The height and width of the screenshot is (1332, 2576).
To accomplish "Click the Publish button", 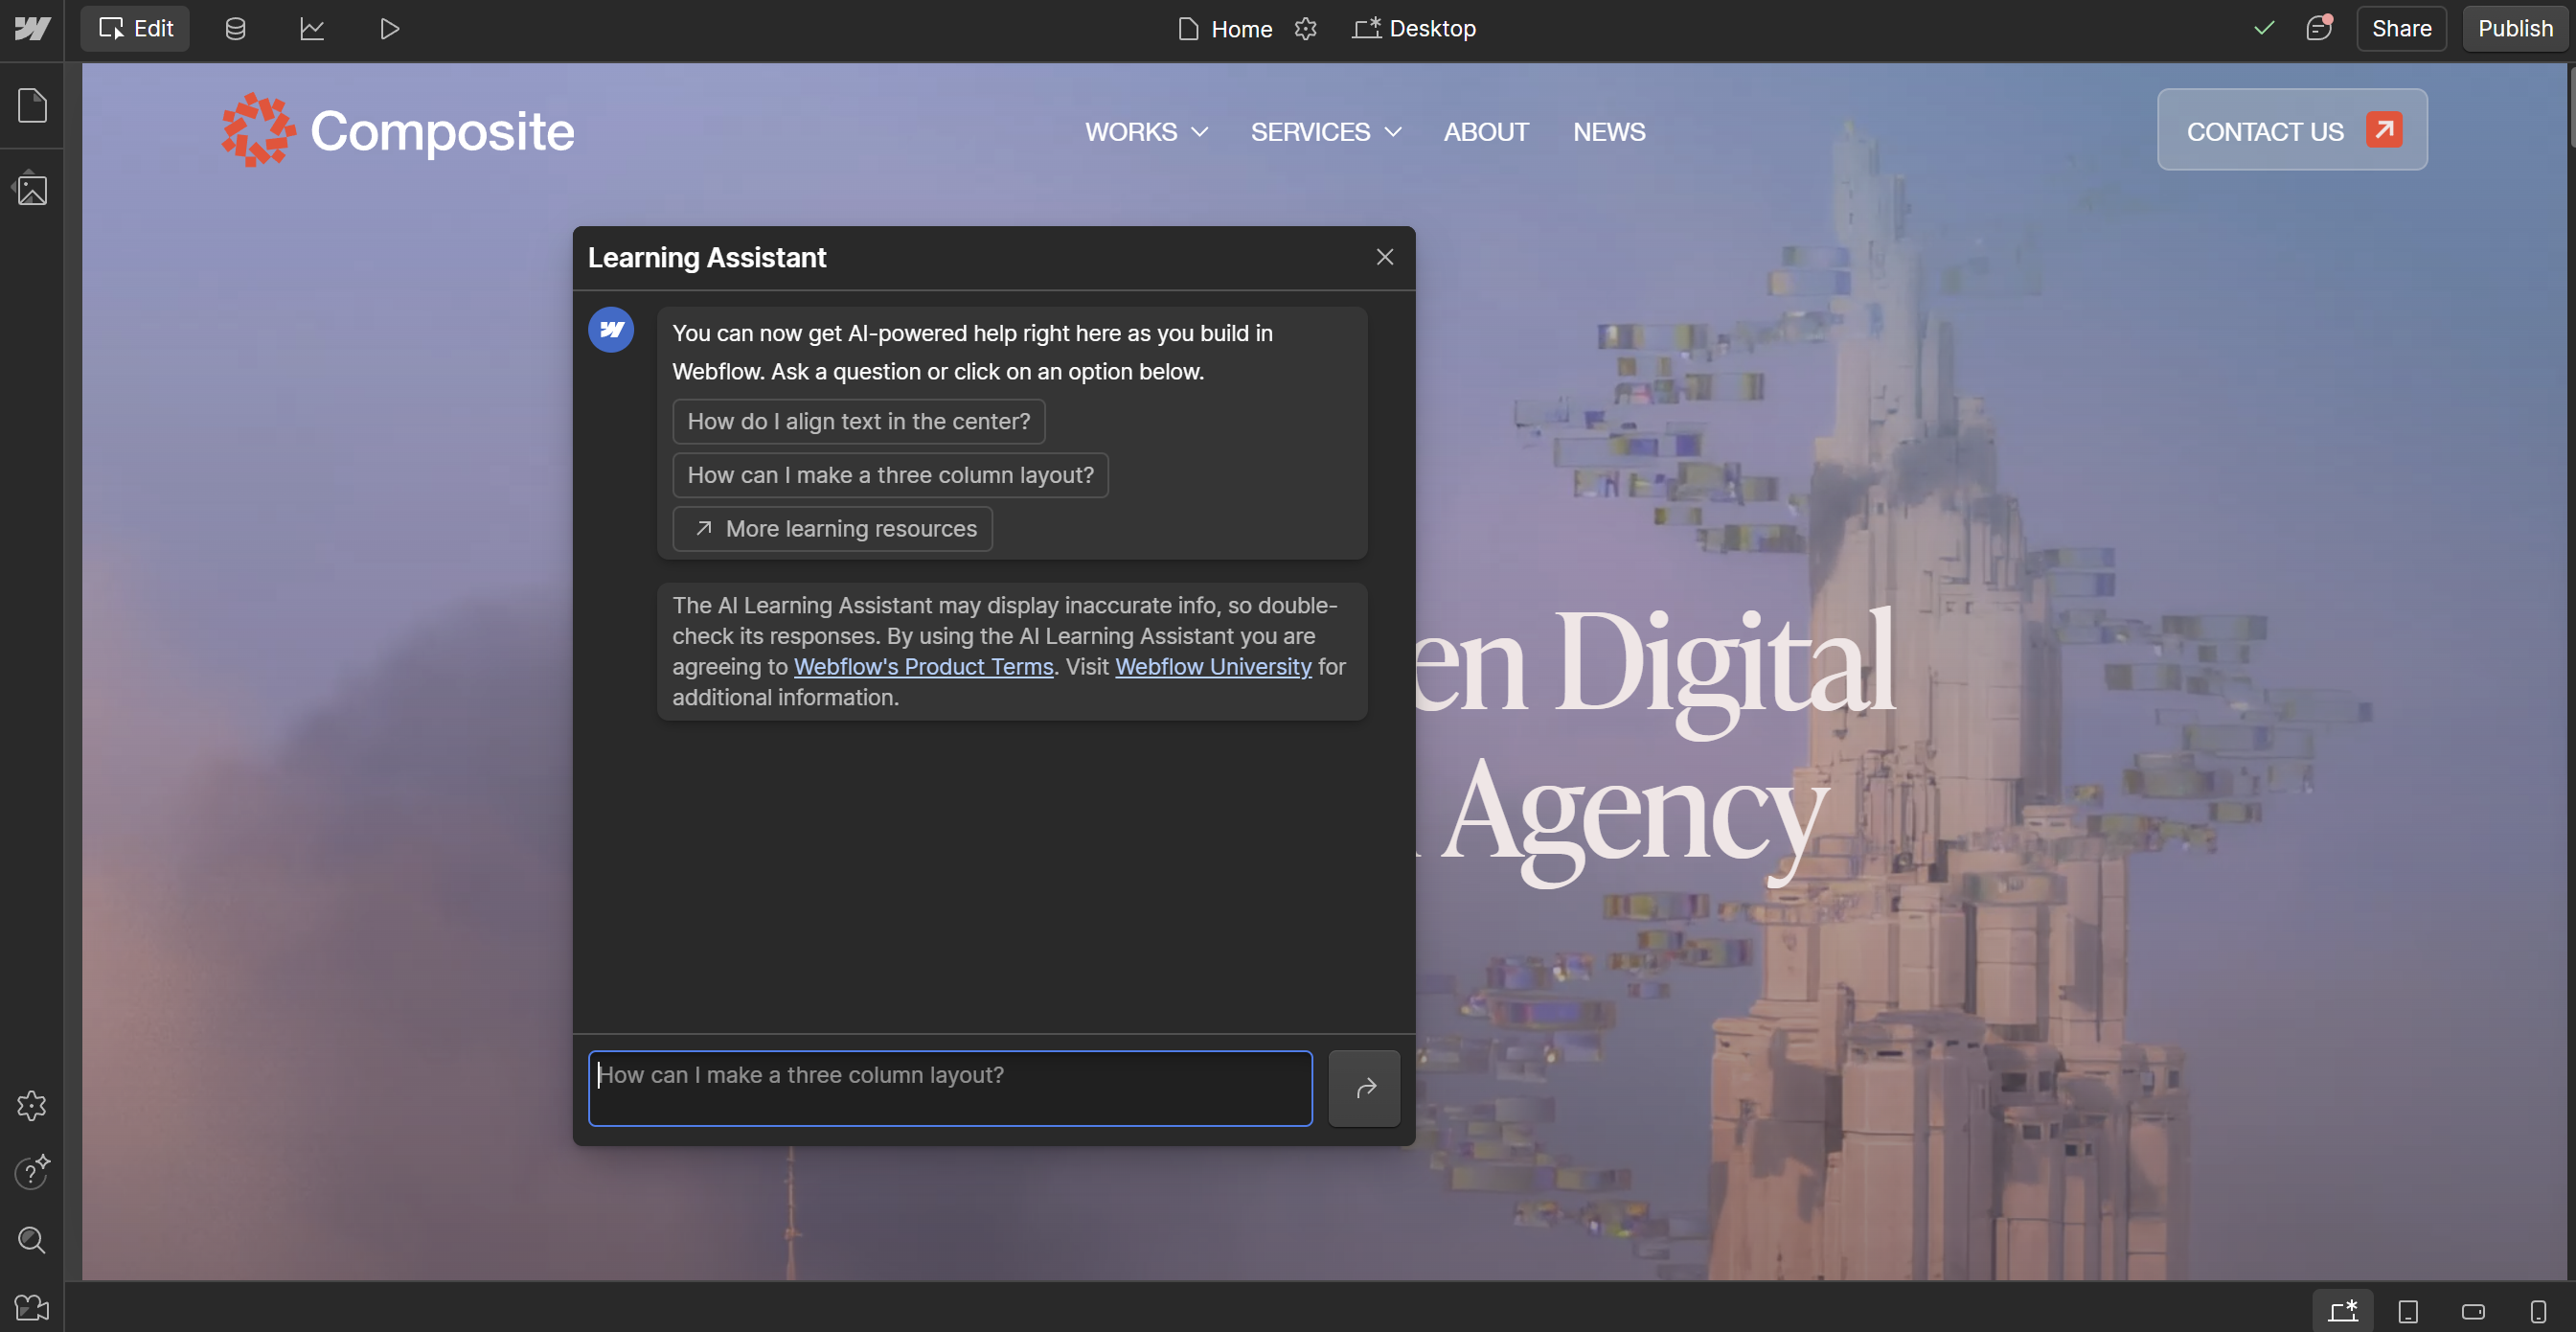I will (2515, 29).
